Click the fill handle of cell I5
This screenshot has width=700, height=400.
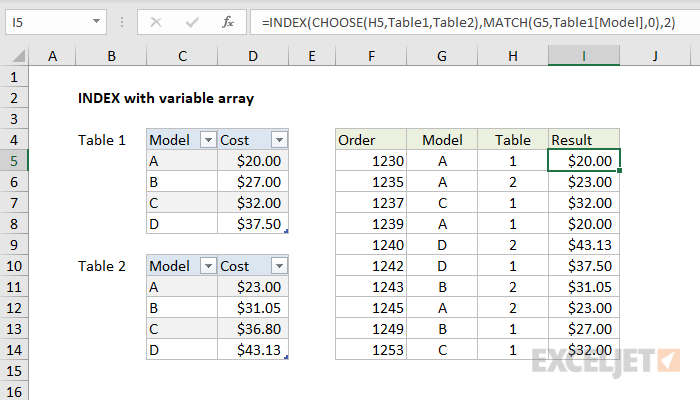click(620, 171)
